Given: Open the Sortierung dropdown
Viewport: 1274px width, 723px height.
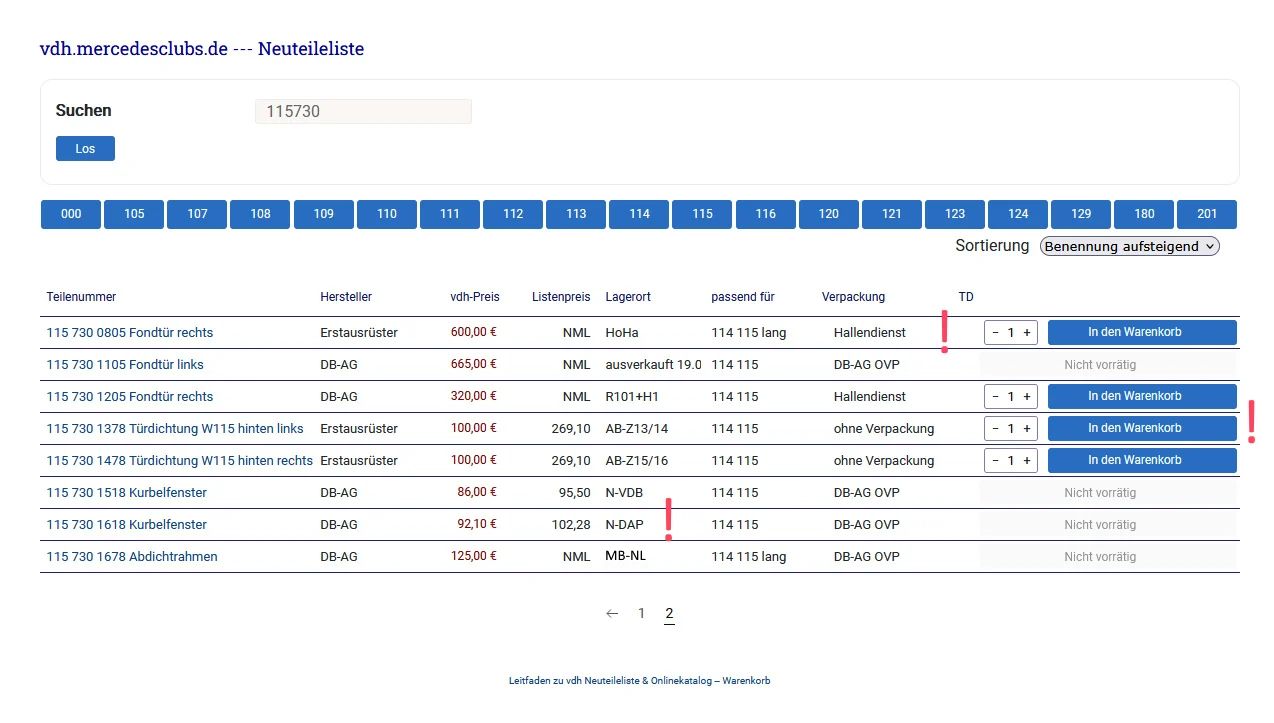Looking at the screenshot, I should click(x=1129, y=246).
